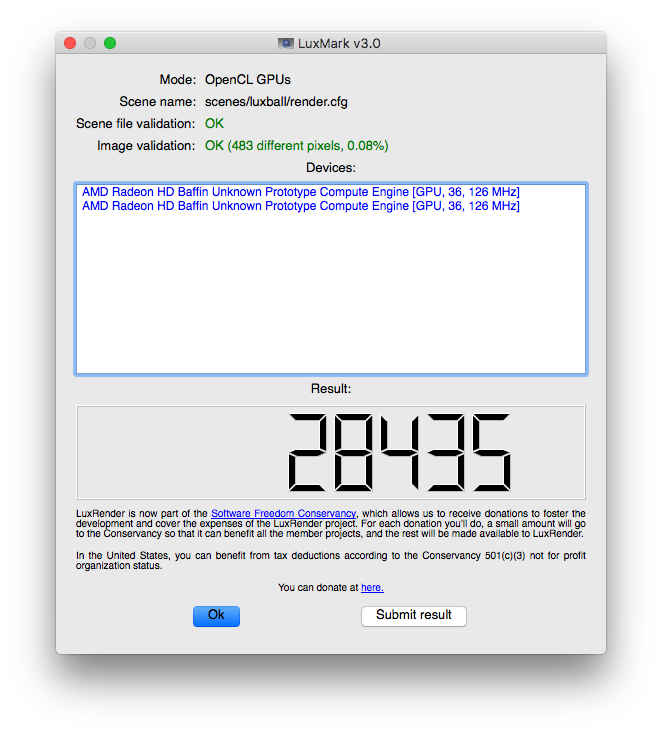Close the LuxMark window with red button

(x=70, y=43)
